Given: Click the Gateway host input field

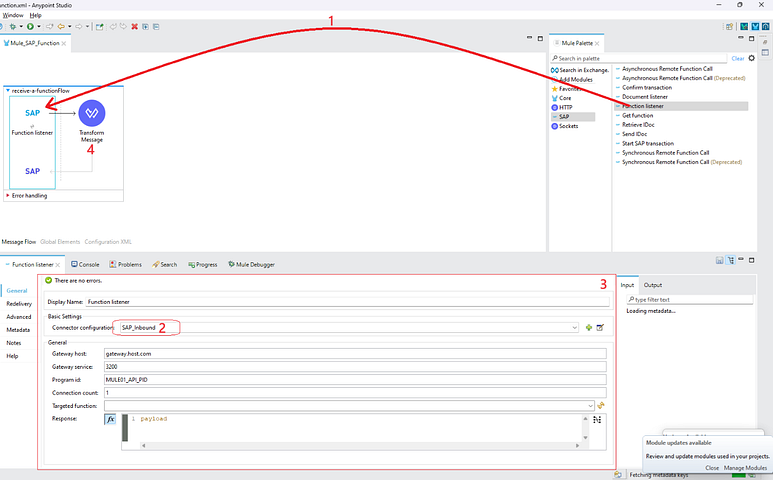Looking at the screenshot, I should pyautogui.click(x=355, y=354).
